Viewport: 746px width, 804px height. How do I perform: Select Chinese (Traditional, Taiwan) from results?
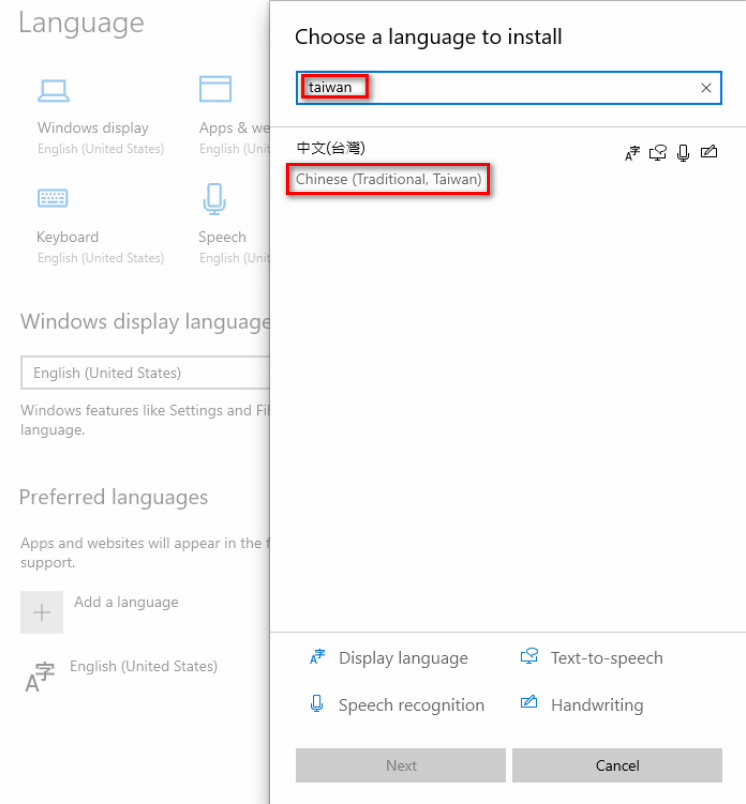click(x=389, y=179)
